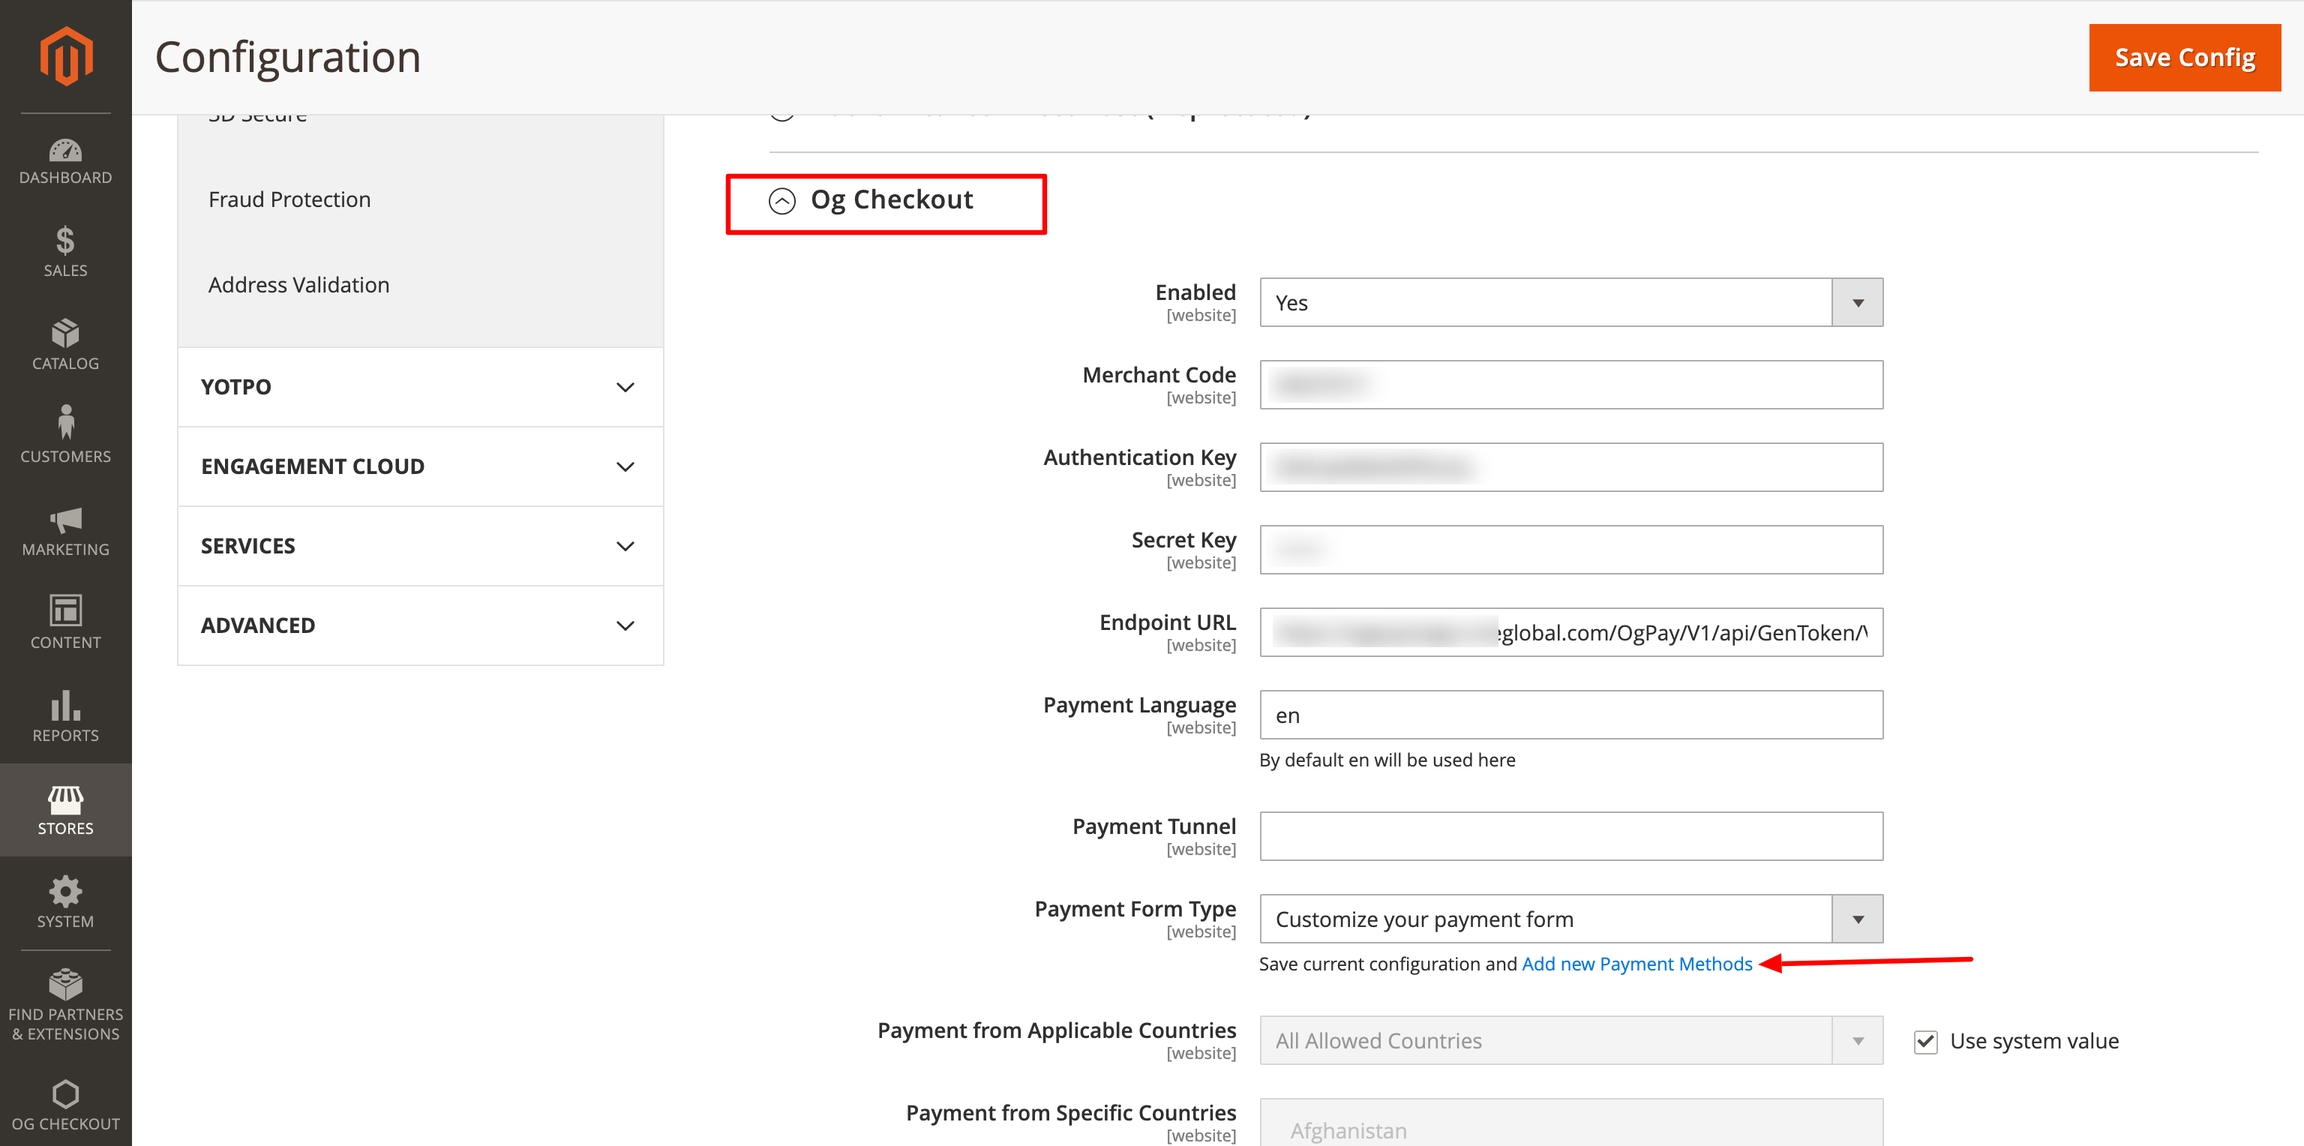This screenshot has width=2304, height=1146.
Task: Expand the YOTPO config section
Action: point(420,387)
